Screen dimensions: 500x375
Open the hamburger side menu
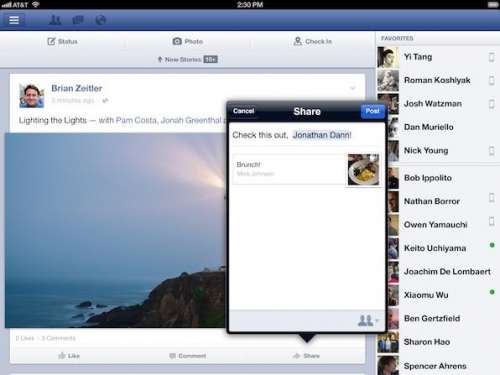[14, 20]
